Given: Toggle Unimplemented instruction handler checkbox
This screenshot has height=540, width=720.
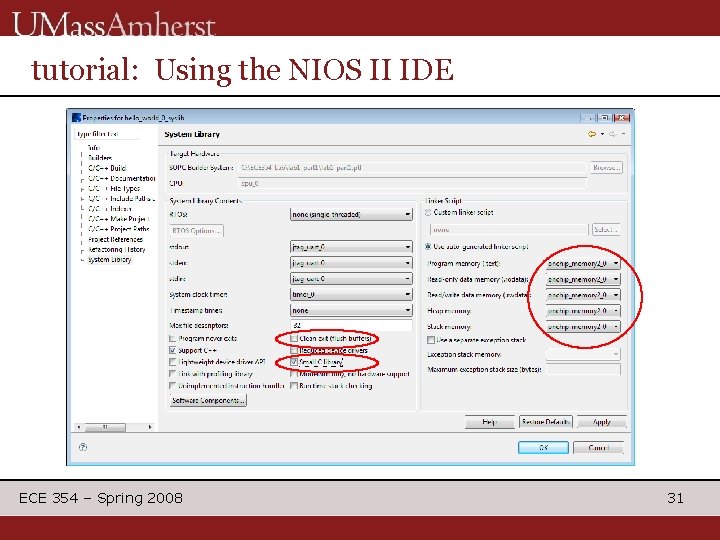Looking at the screenshot, I should [173, 386].
